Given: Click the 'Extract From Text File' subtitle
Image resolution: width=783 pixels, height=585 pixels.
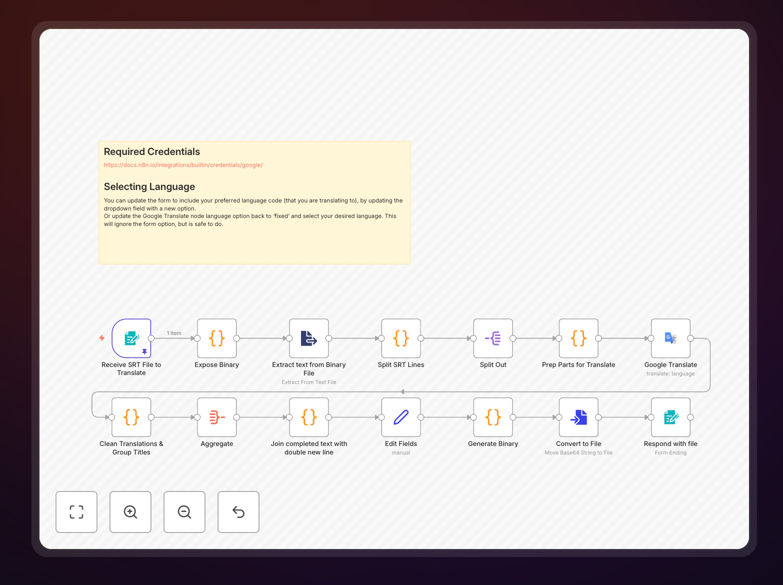Looking at the screenshot, I should (x=309, y=382).
